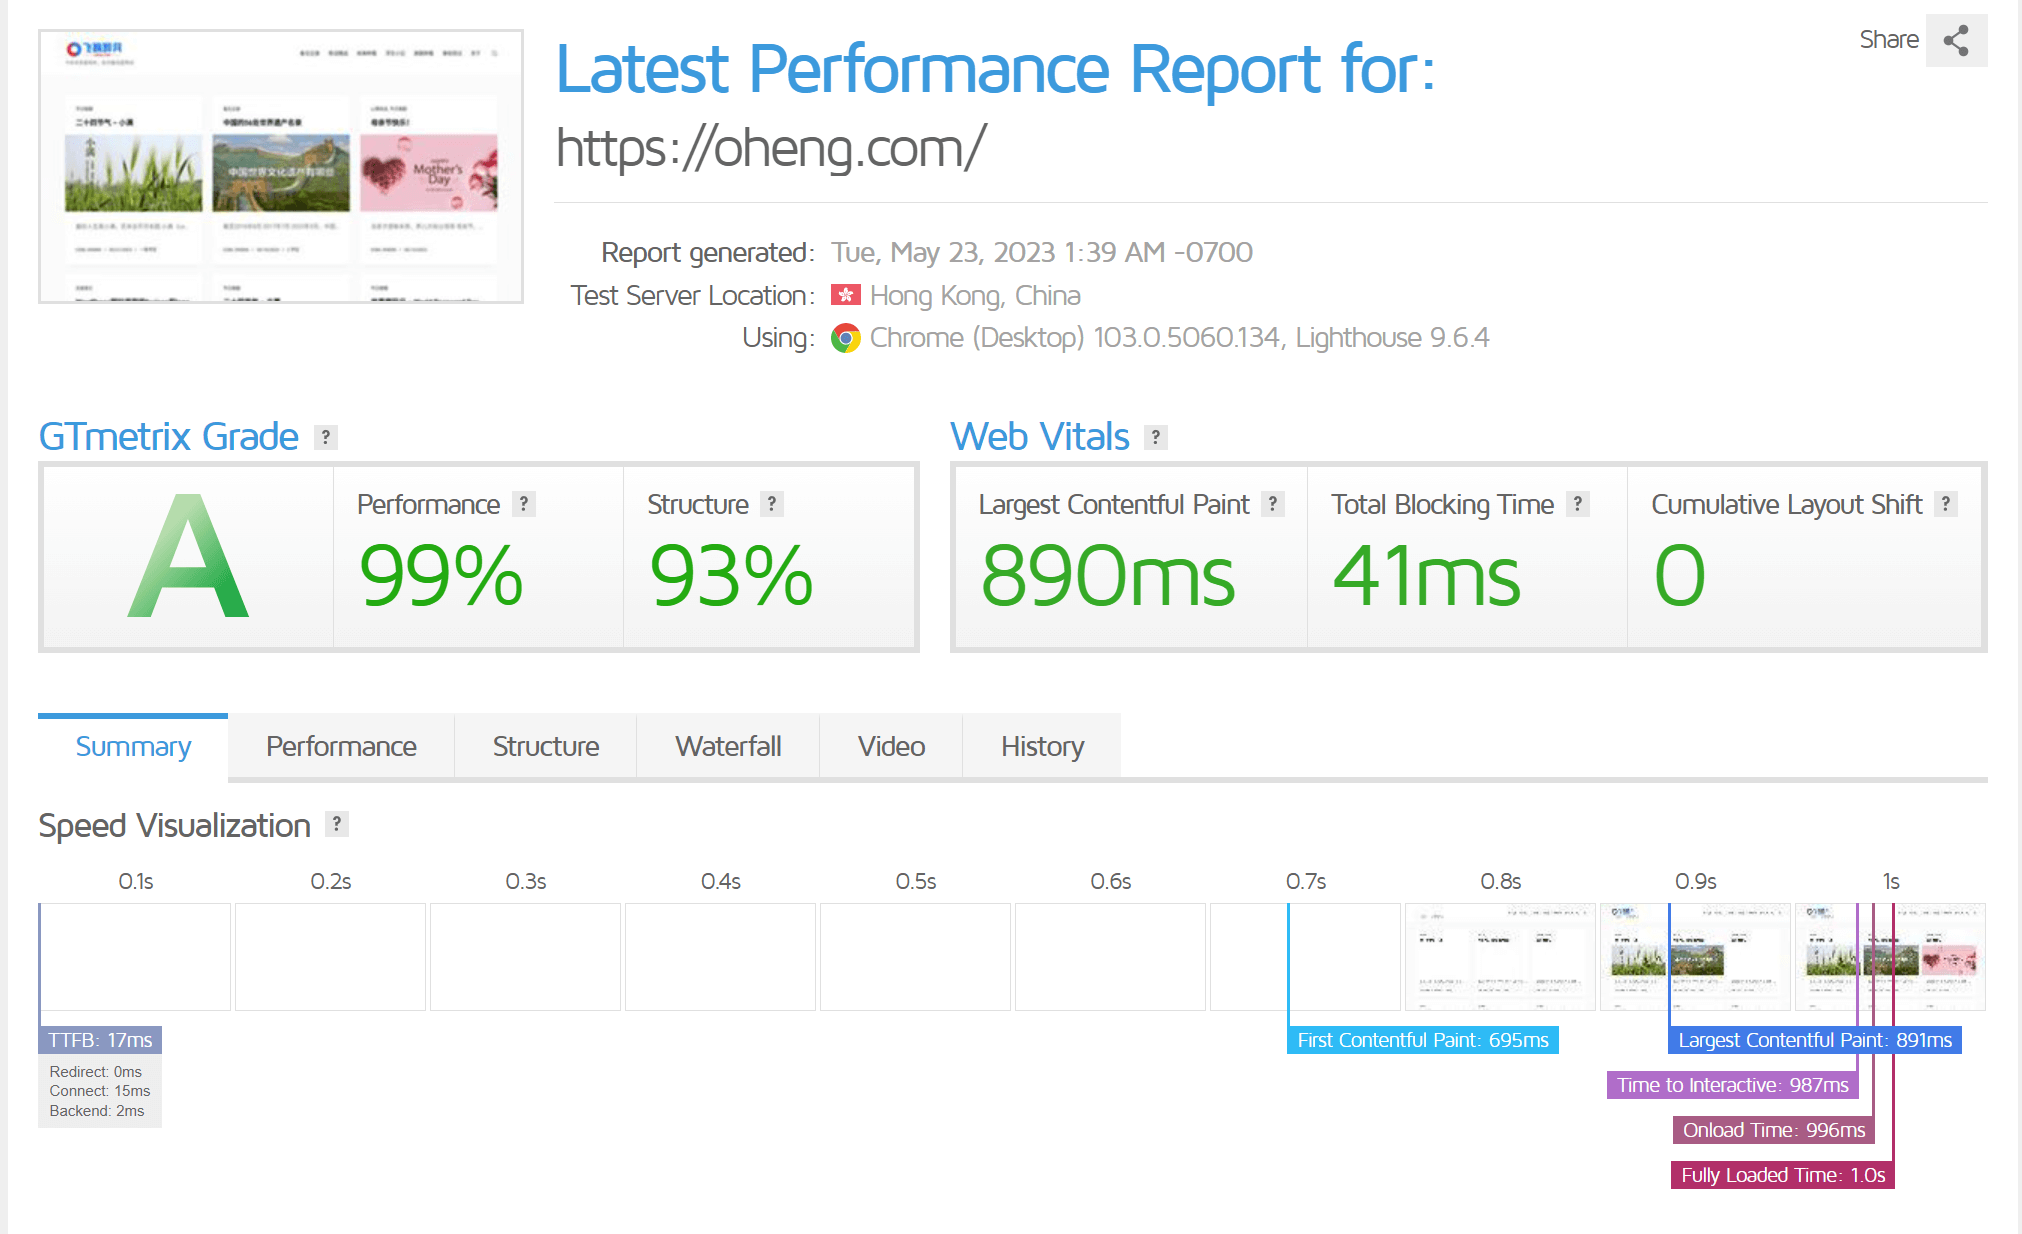Go to the Video tab
Screen dimensions: 2022x1234
coord(891,746)
